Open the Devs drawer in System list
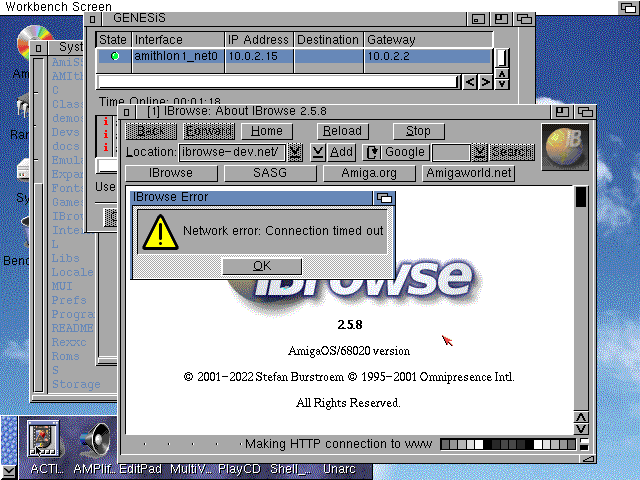The width and height of the screenshot is (640, 480). coord(65,132)
